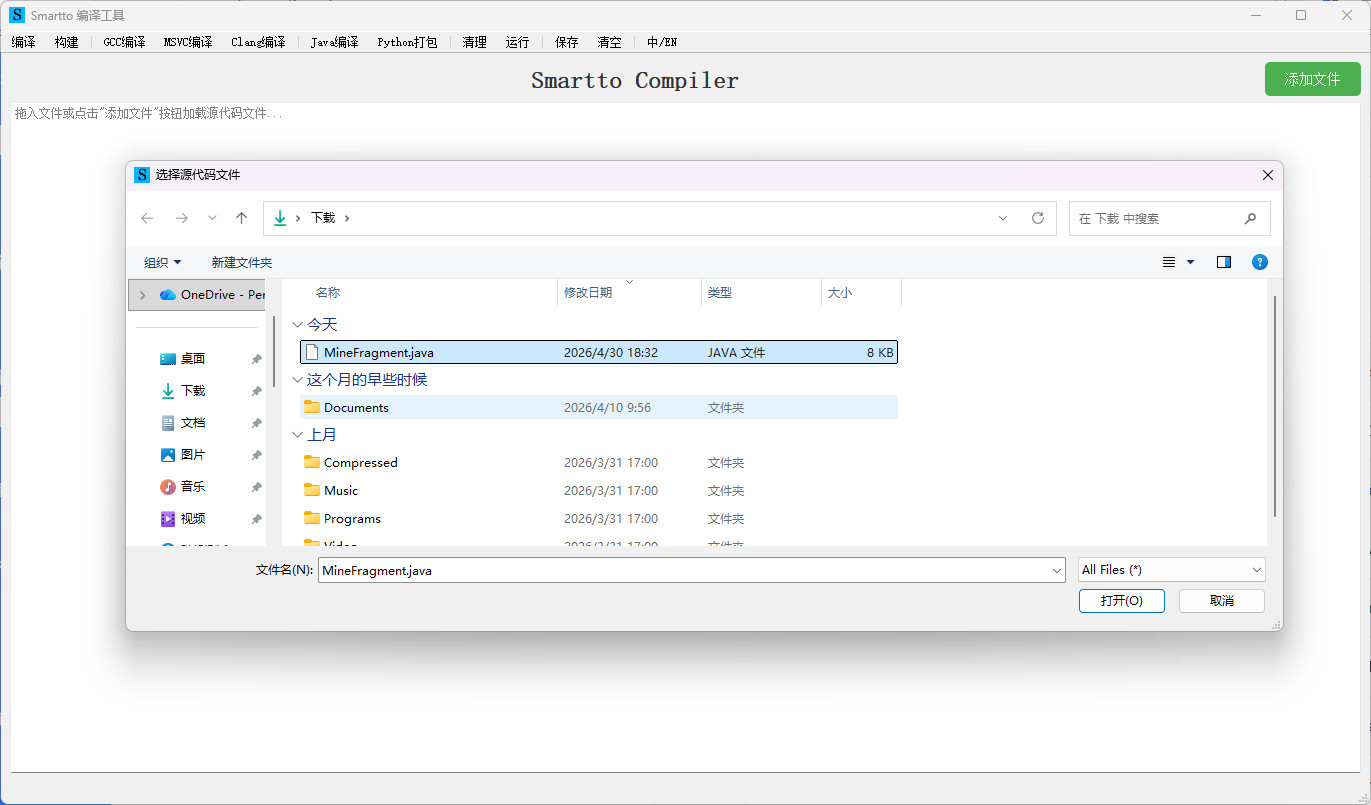Sort by 类型 column header

[x=720, y=293]
